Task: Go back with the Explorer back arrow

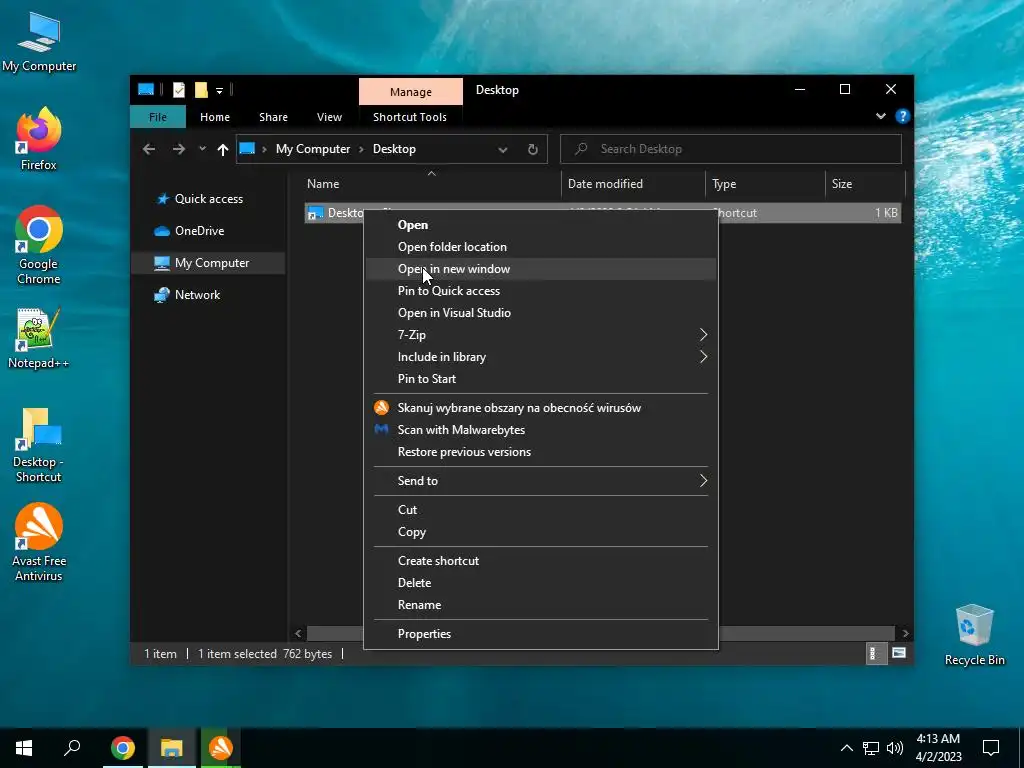Action: point(150,149)
